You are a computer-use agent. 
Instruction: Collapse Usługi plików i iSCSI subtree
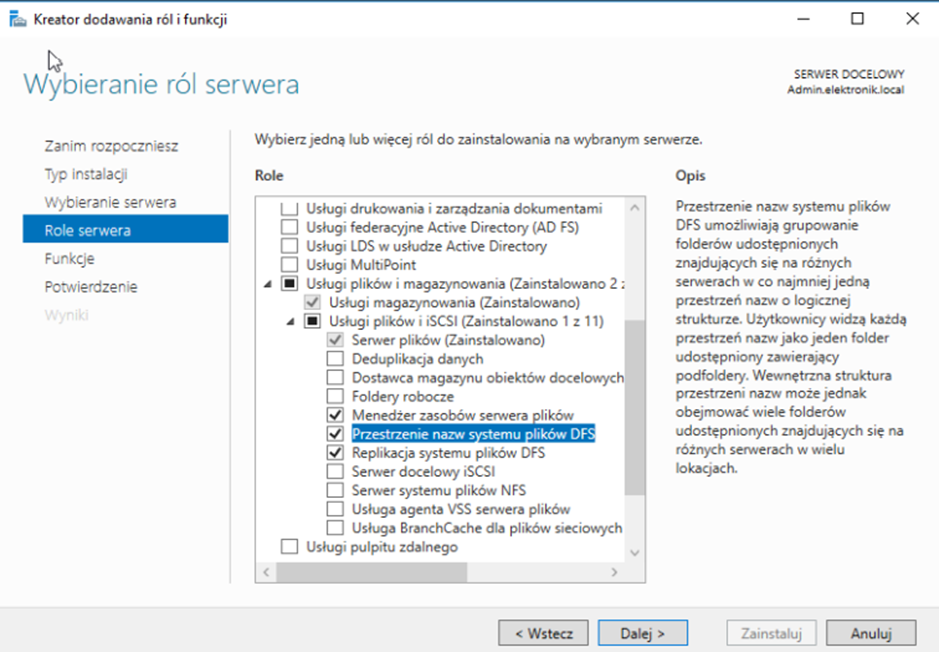tap(290, 322)
